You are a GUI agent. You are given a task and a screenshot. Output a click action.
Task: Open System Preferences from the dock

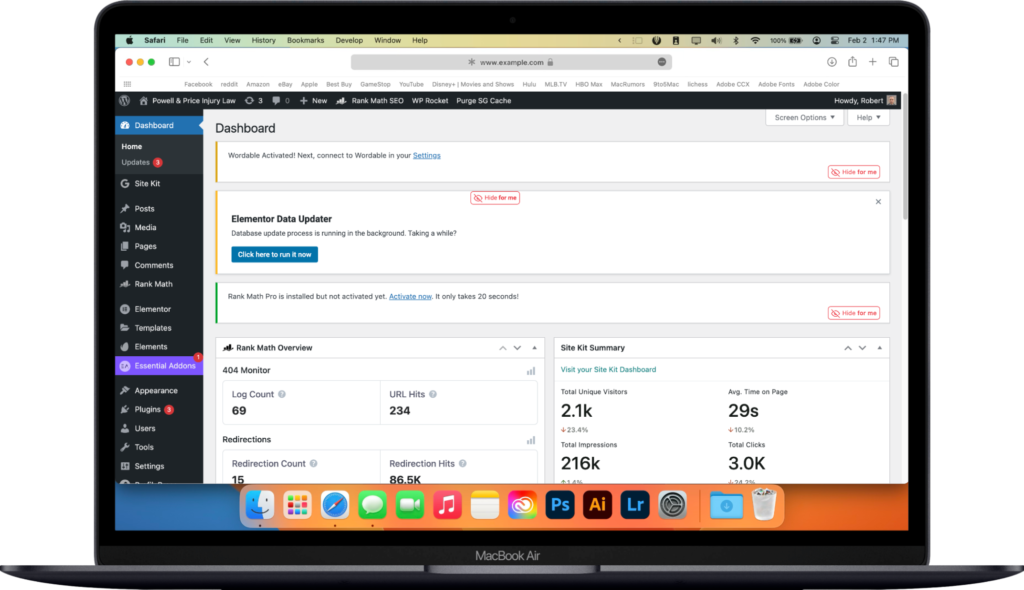[673, 506]
